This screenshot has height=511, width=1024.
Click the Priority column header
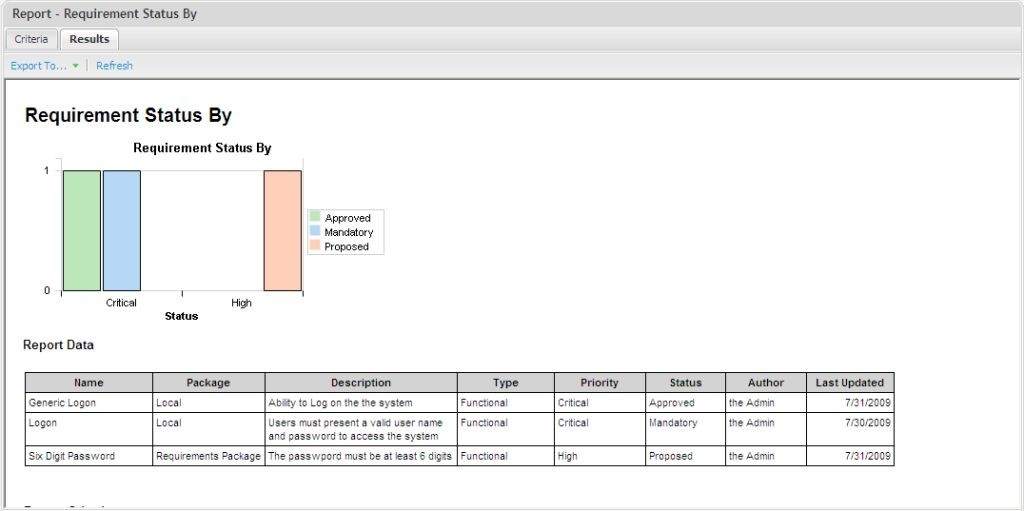click(599, 383)
